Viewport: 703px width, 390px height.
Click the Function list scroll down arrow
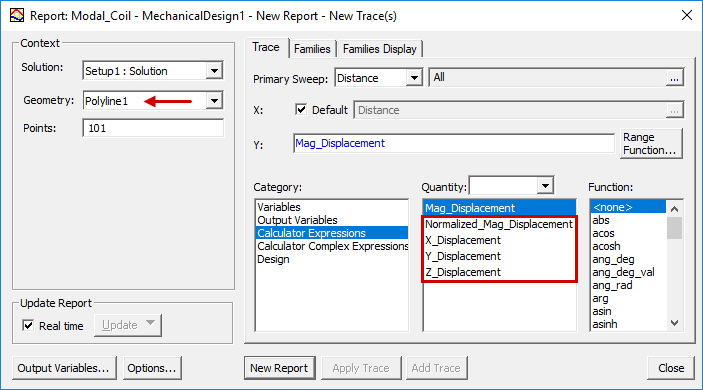[674, 323]
